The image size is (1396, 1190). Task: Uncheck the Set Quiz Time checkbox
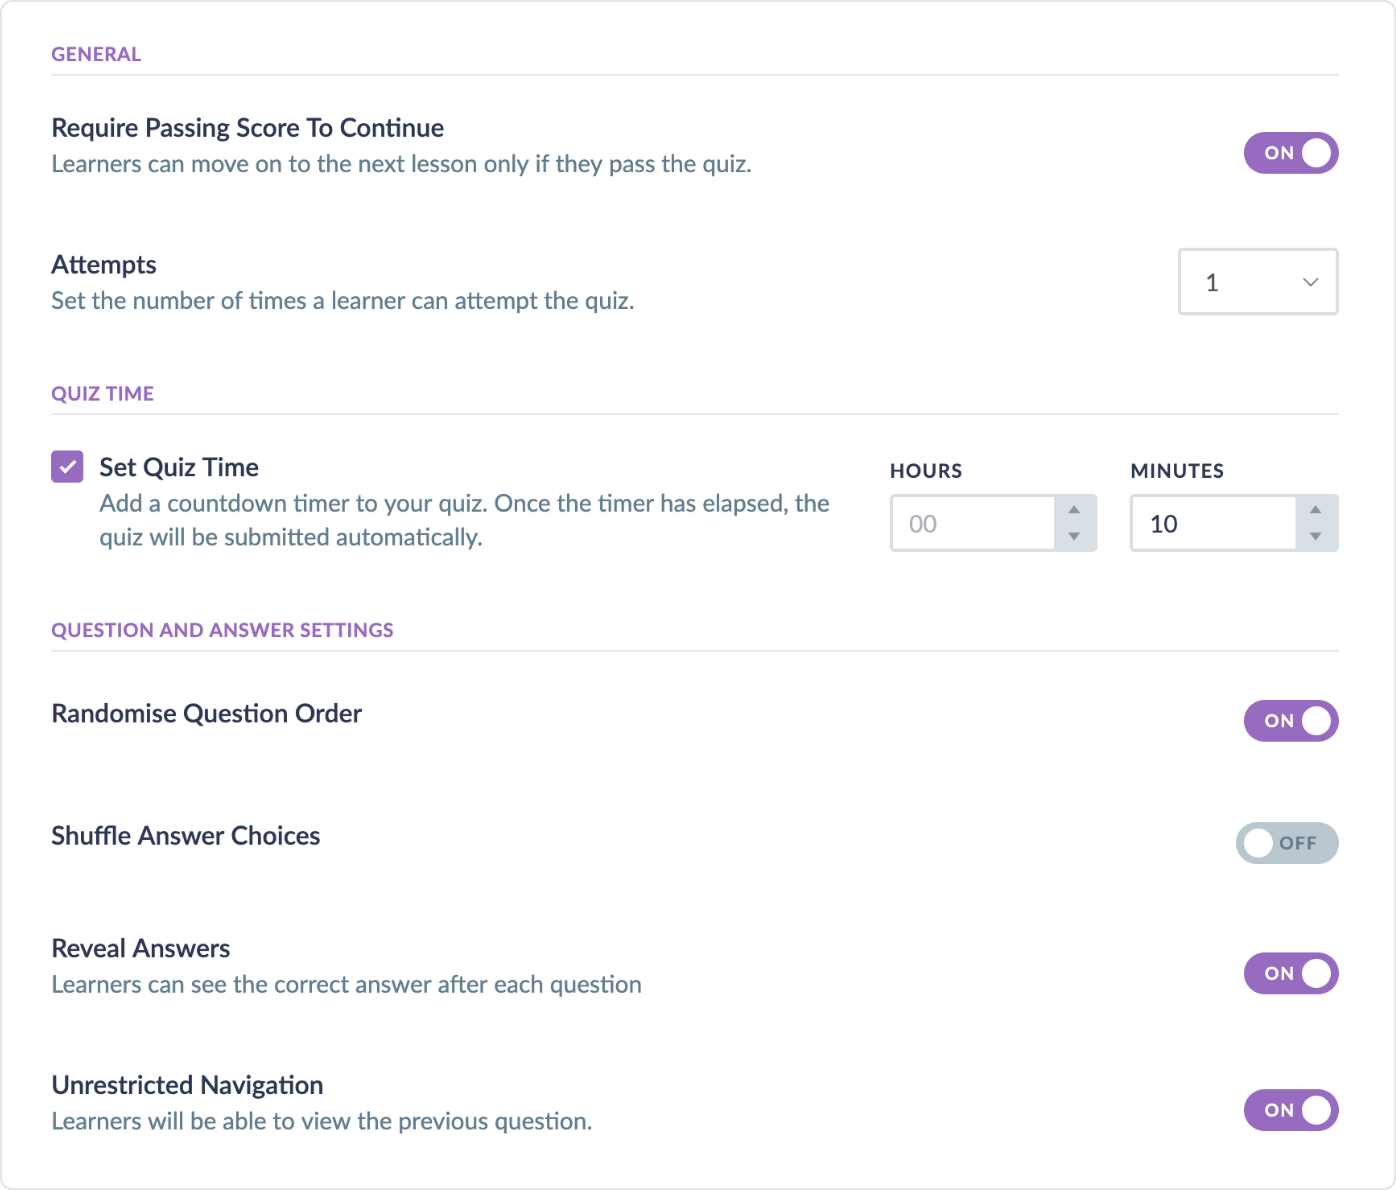(x=67, y=467)
